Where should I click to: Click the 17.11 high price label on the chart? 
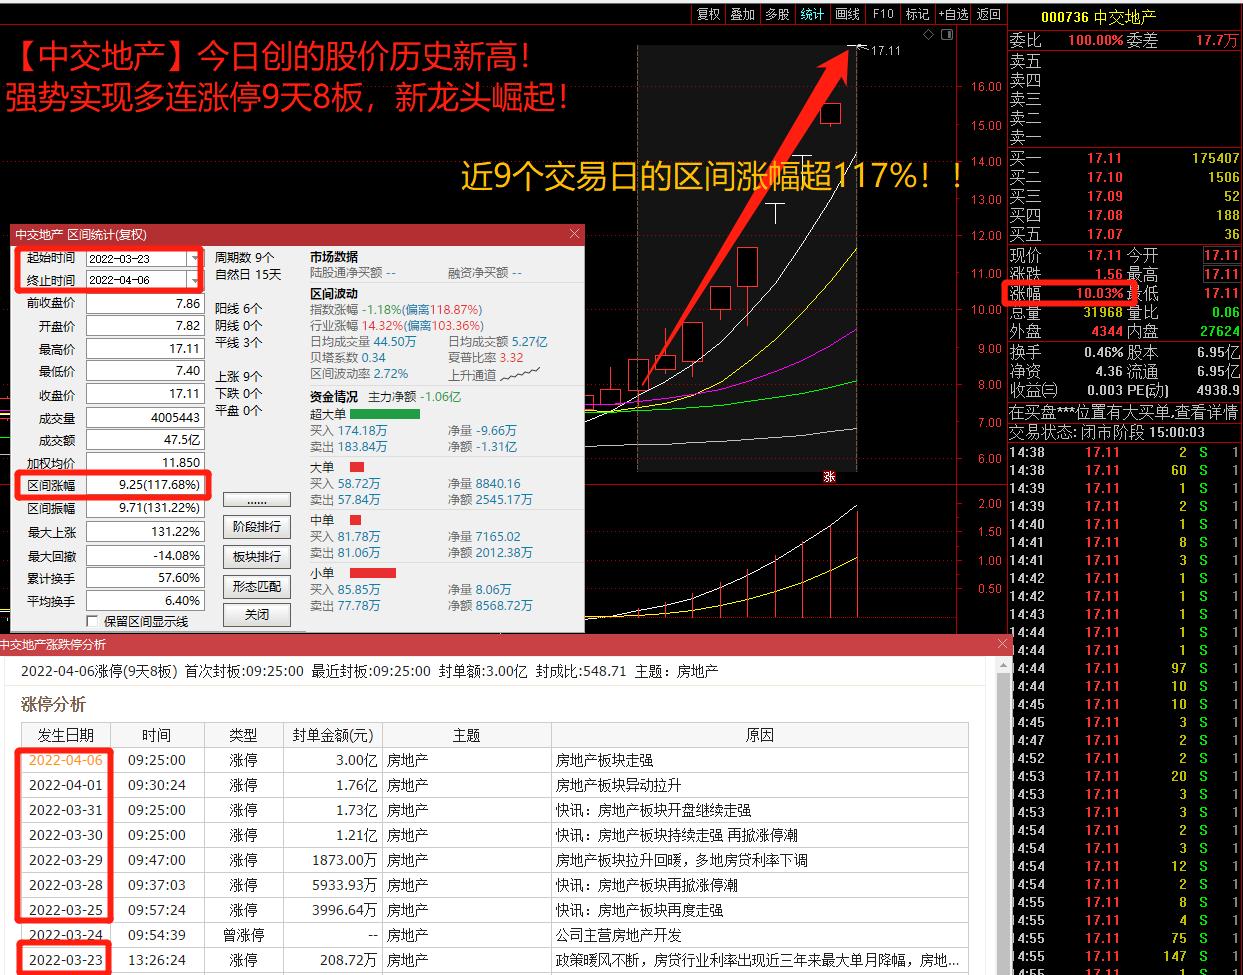(886, 50)
